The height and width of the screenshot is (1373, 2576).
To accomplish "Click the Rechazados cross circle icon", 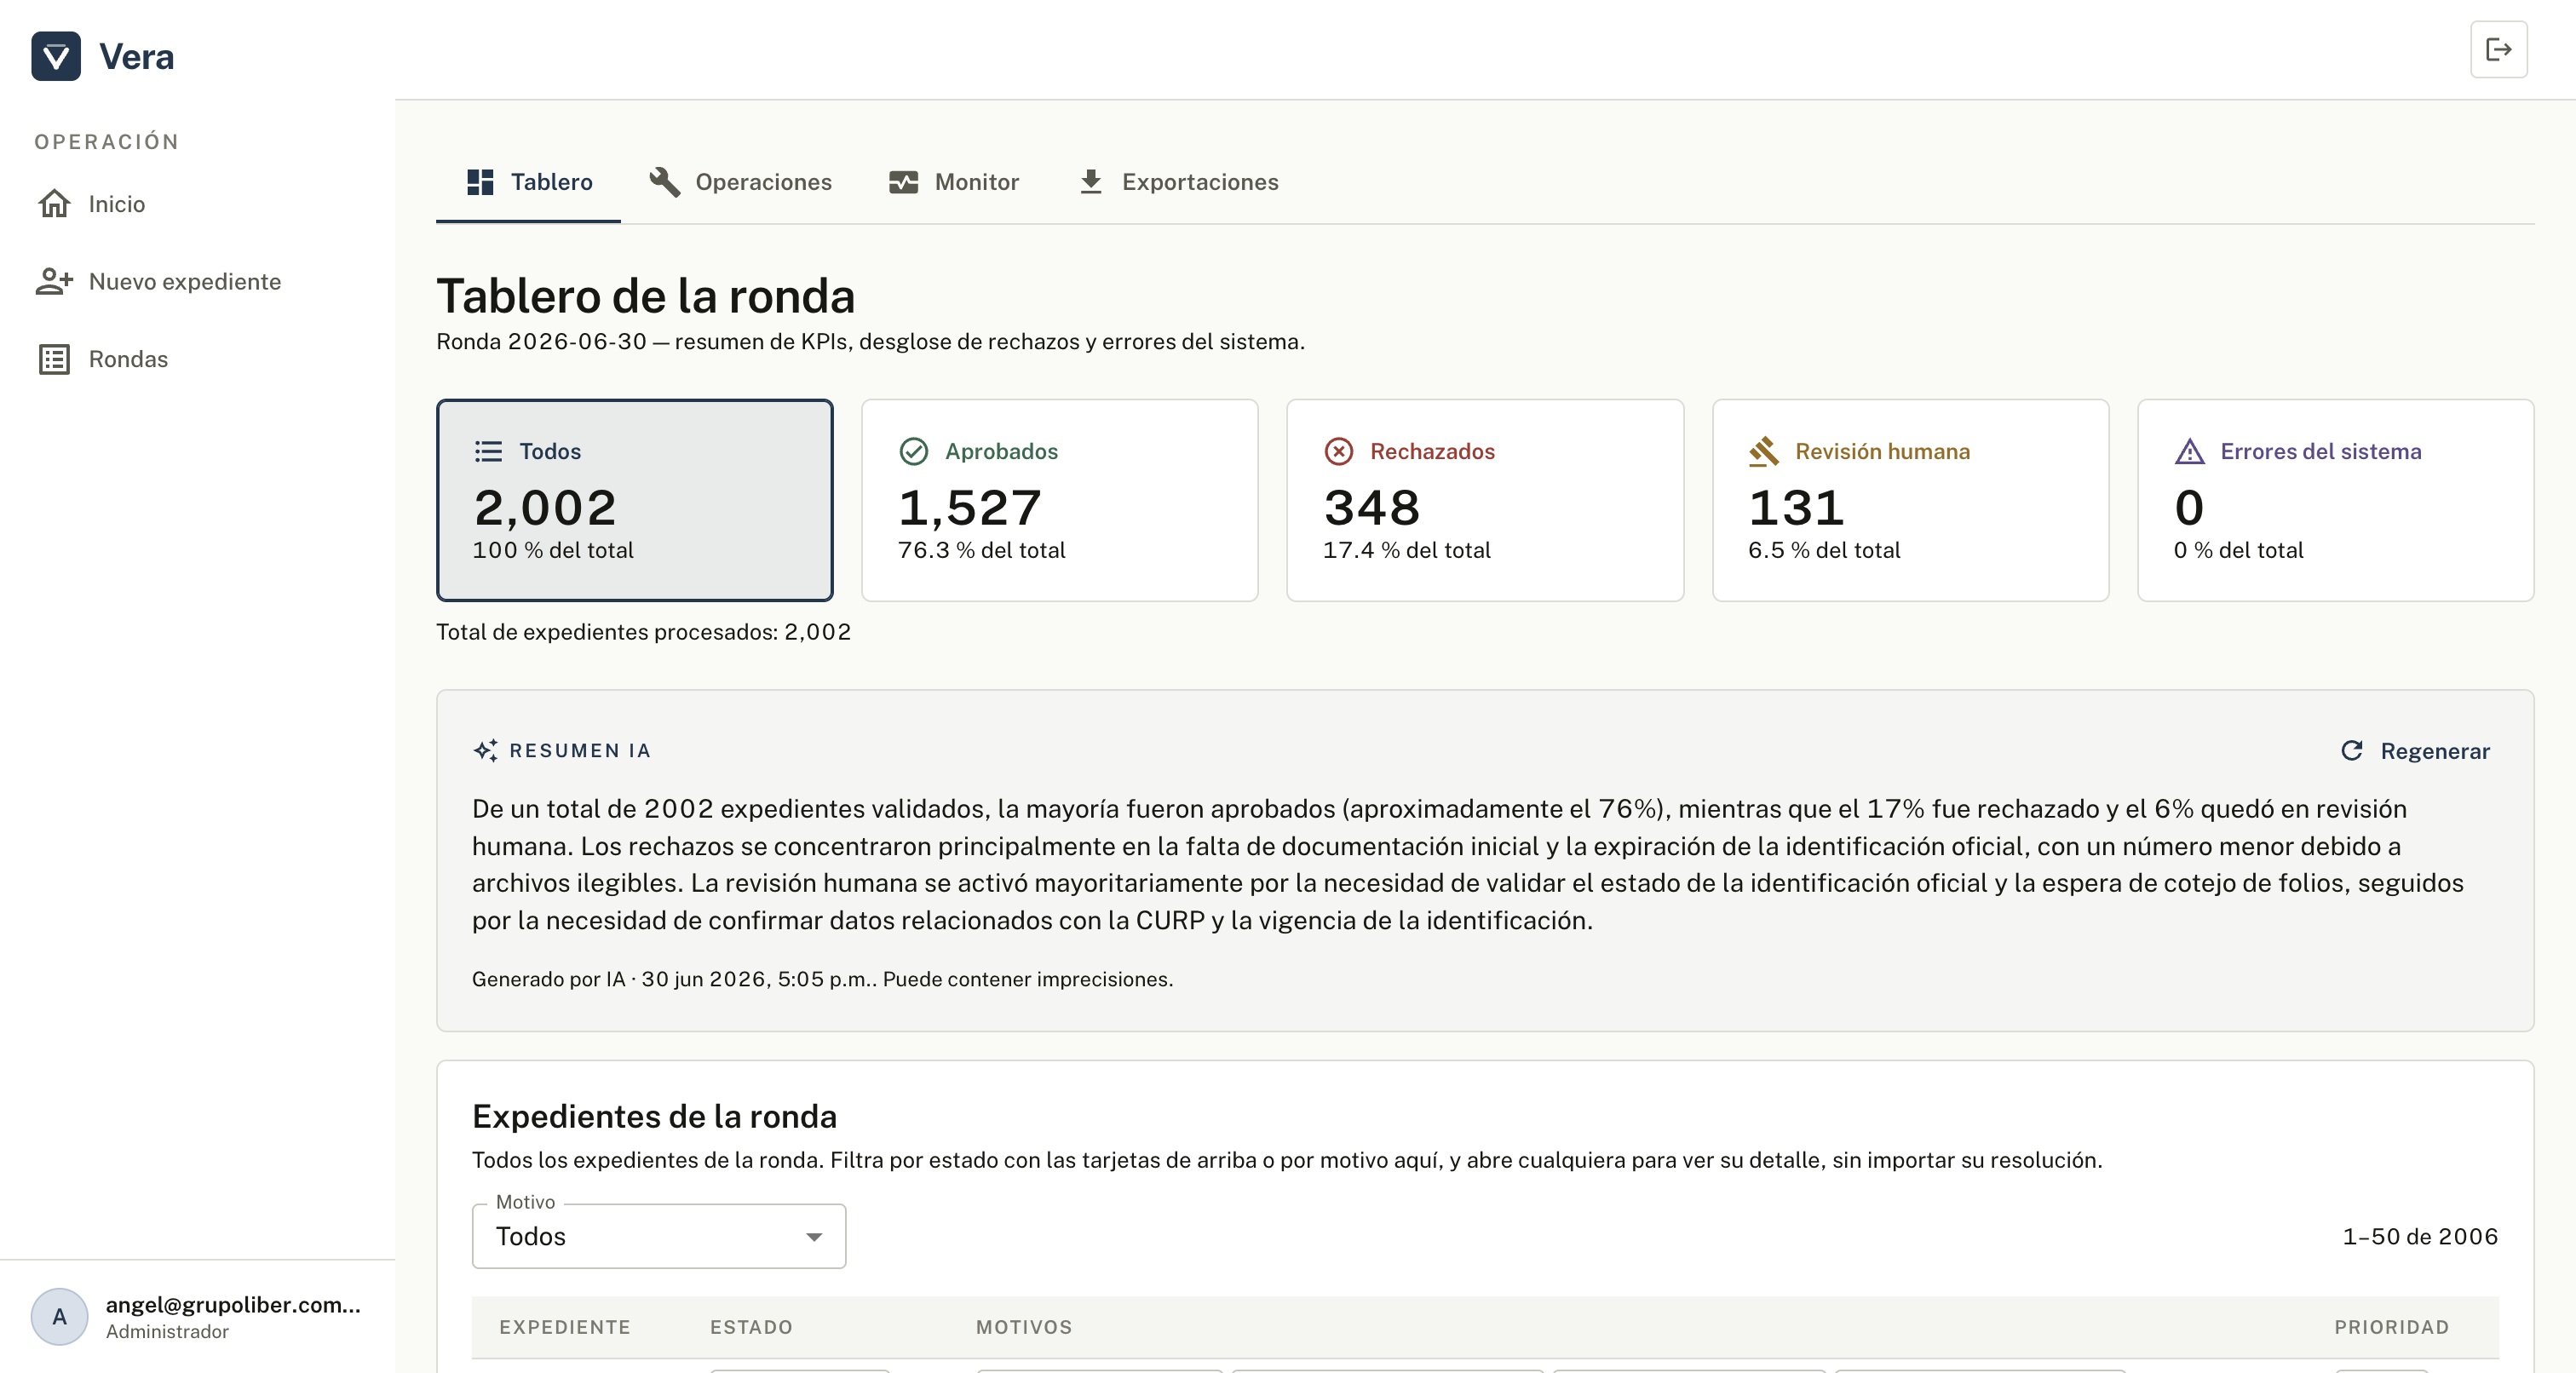I will 1338,451.
